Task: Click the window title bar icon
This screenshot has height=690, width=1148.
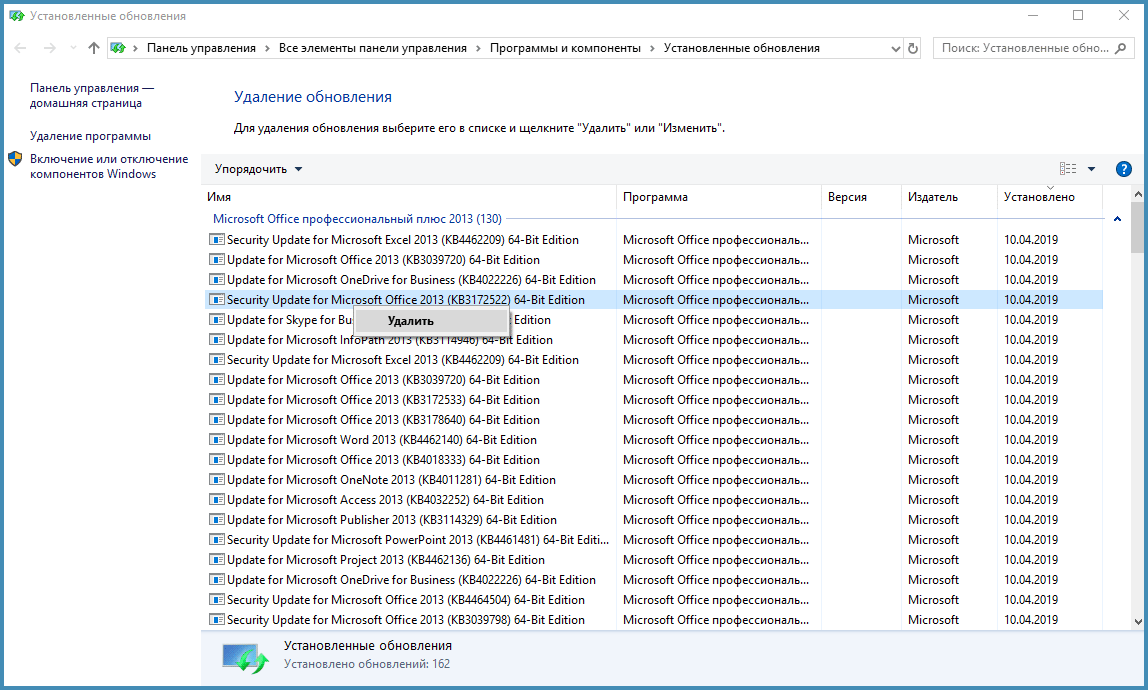Action: coord(17,15)
